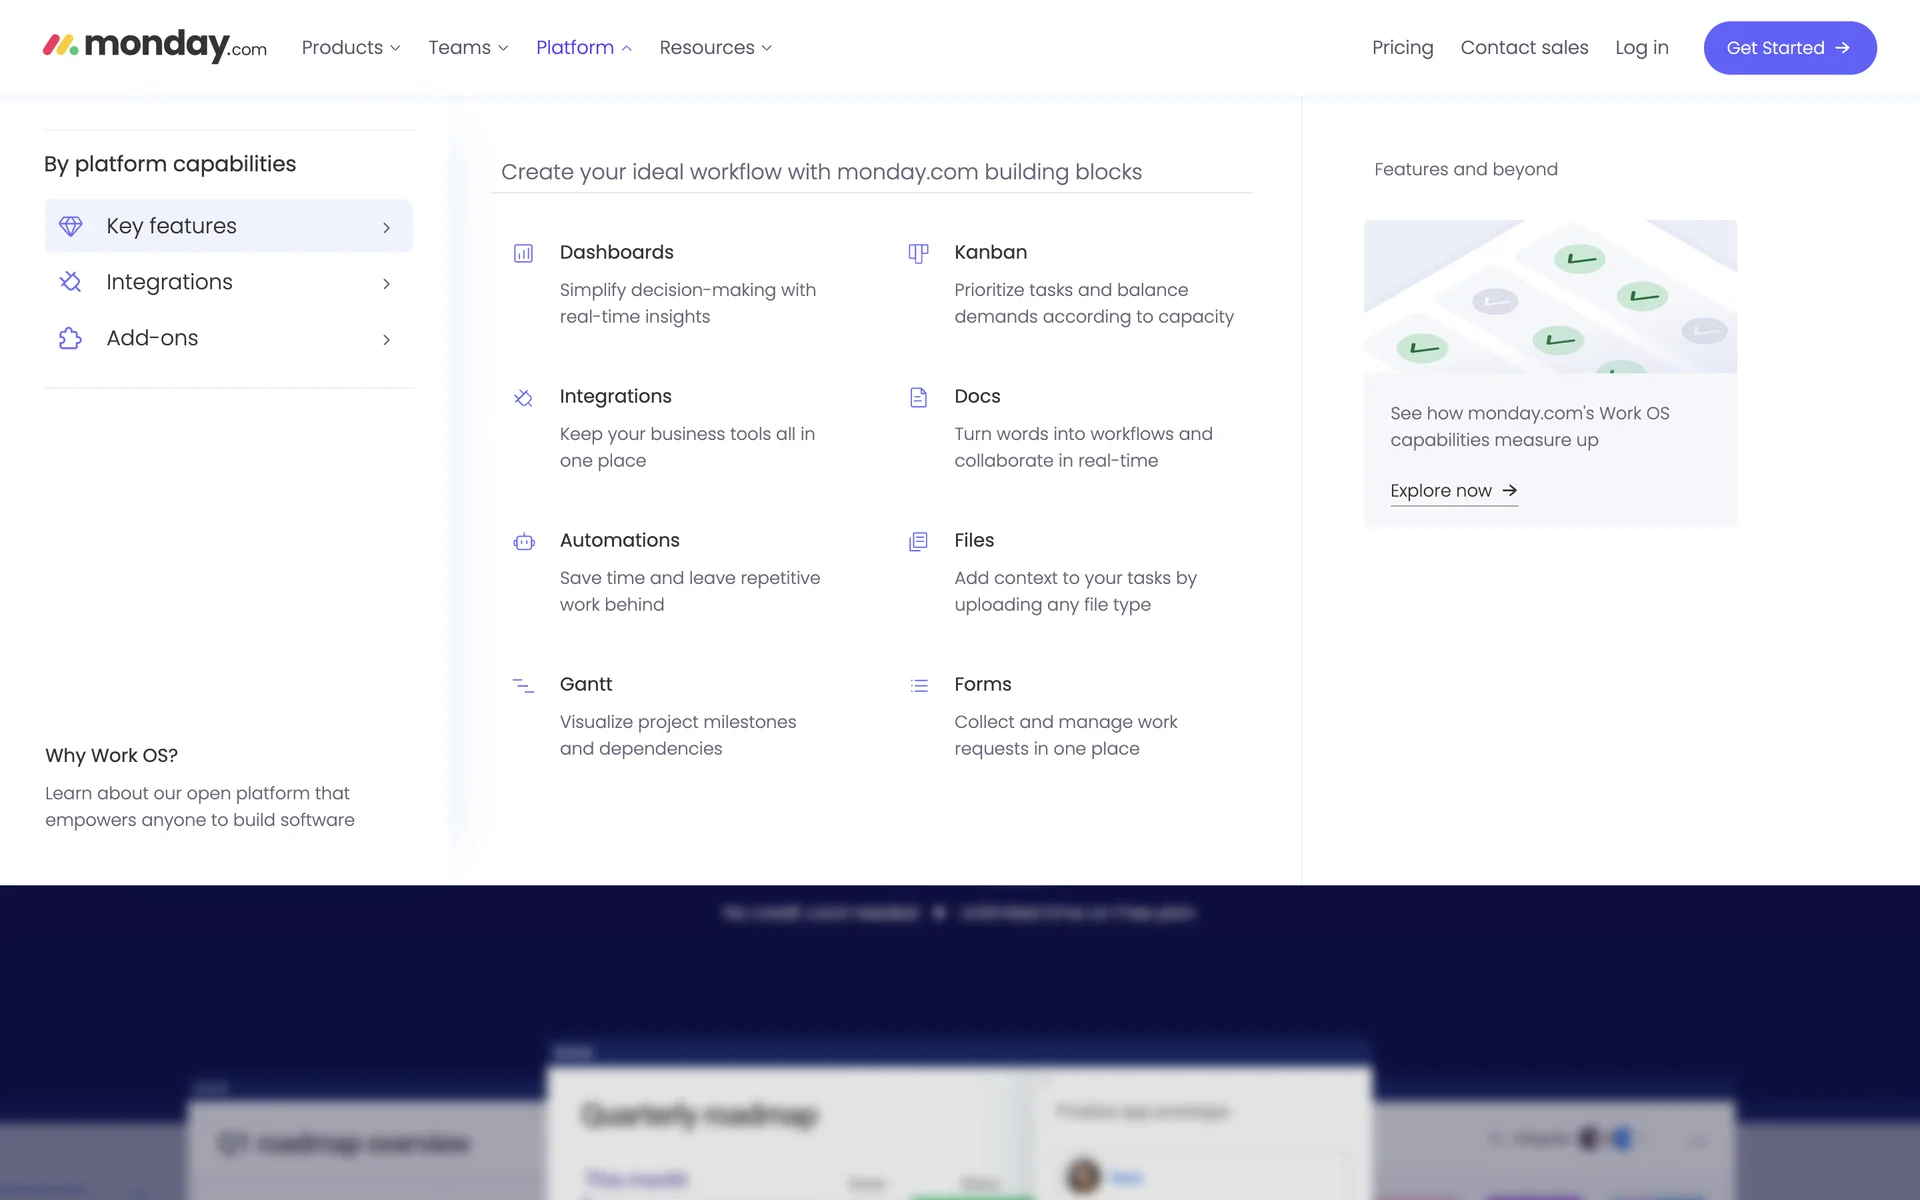
Task: Click the Get Started button
Action: coord(1789,48)
